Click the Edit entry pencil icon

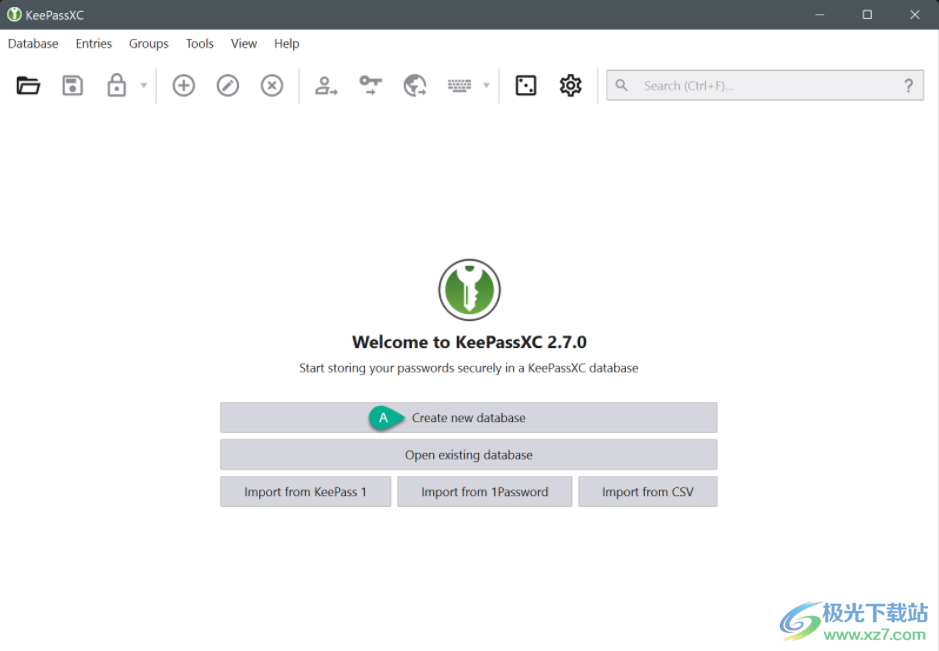click(x=228, y=86)
